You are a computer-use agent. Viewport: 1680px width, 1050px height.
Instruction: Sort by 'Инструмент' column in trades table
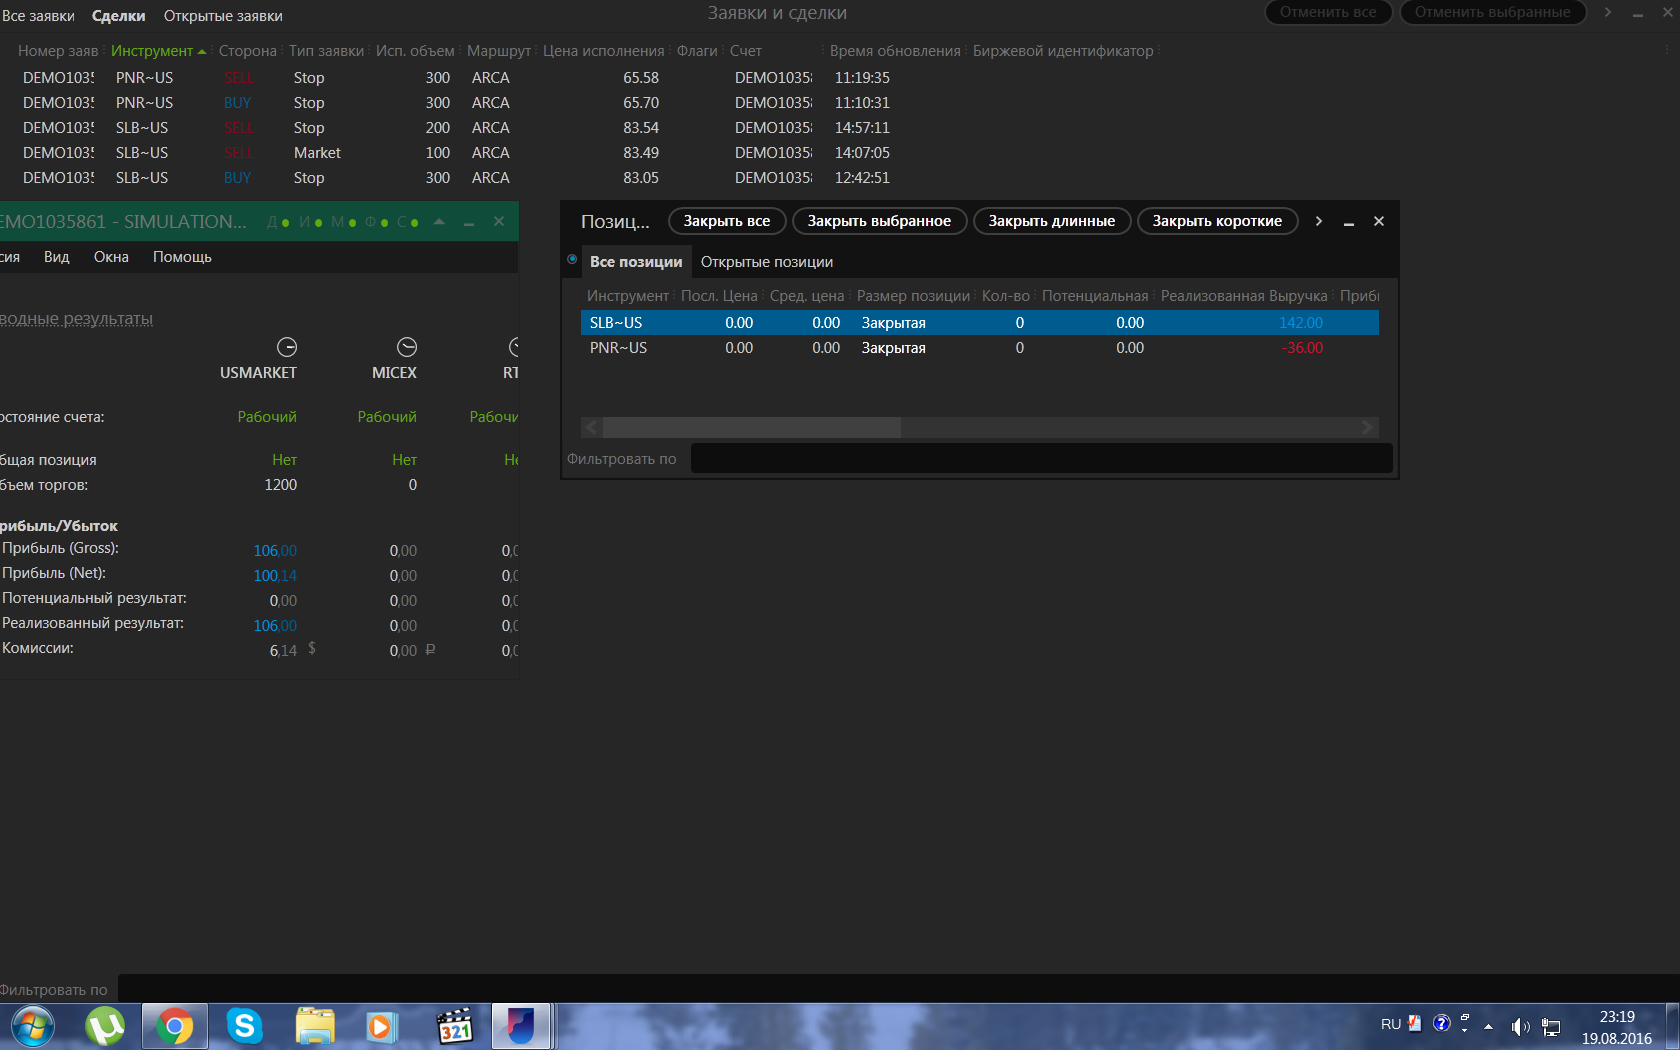(x=152, y=51)
